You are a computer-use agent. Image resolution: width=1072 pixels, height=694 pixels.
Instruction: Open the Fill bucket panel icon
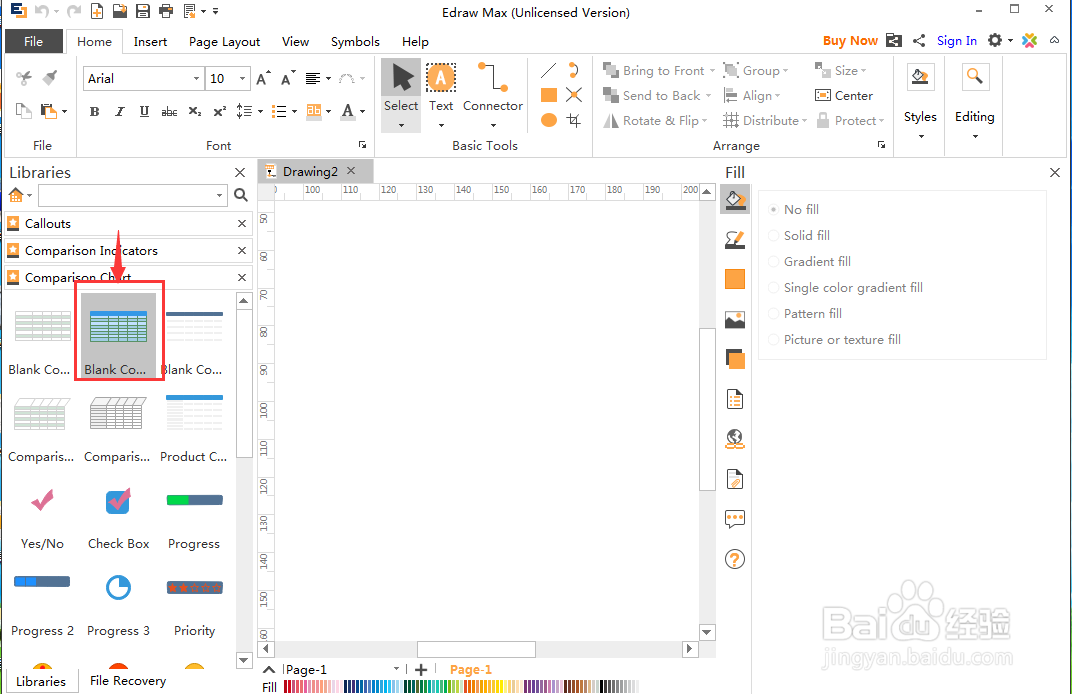(735, 200)
